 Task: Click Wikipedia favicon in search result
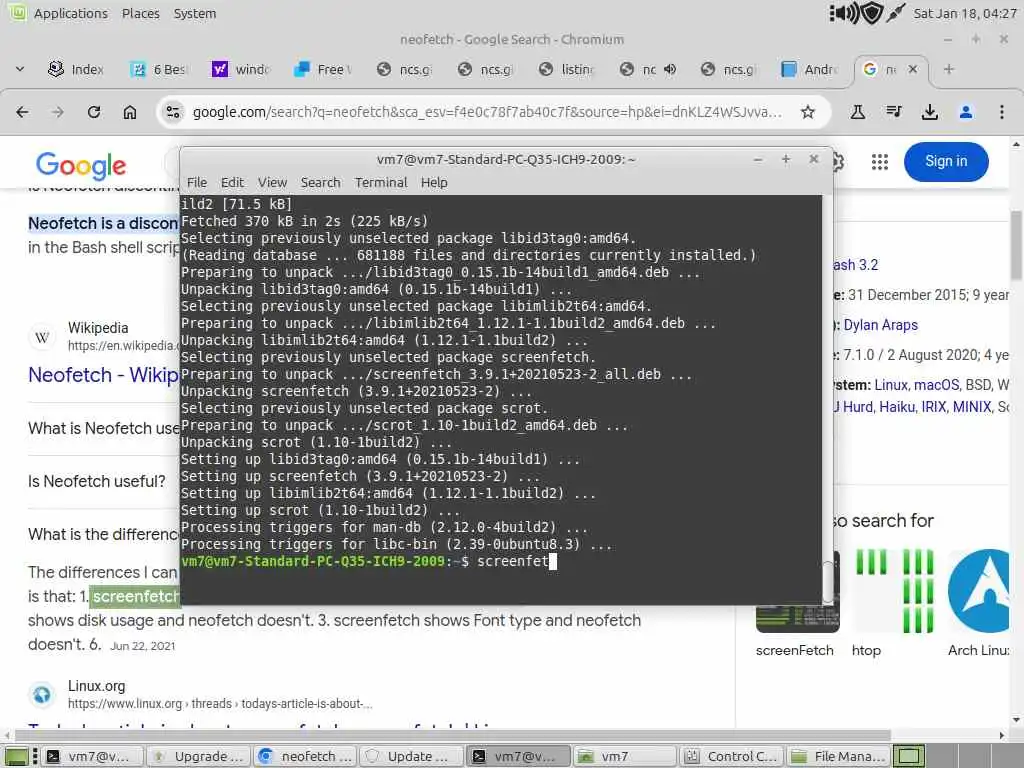click(42, 337)
